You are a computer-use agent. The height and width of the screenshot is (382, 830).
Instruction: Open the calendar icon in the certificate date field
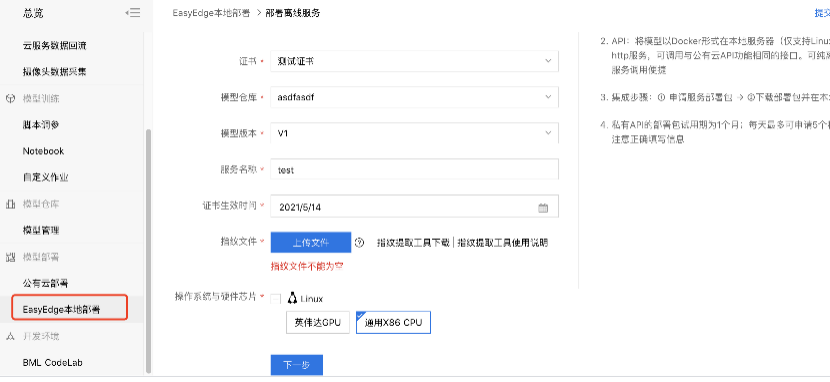pos(543,207)
